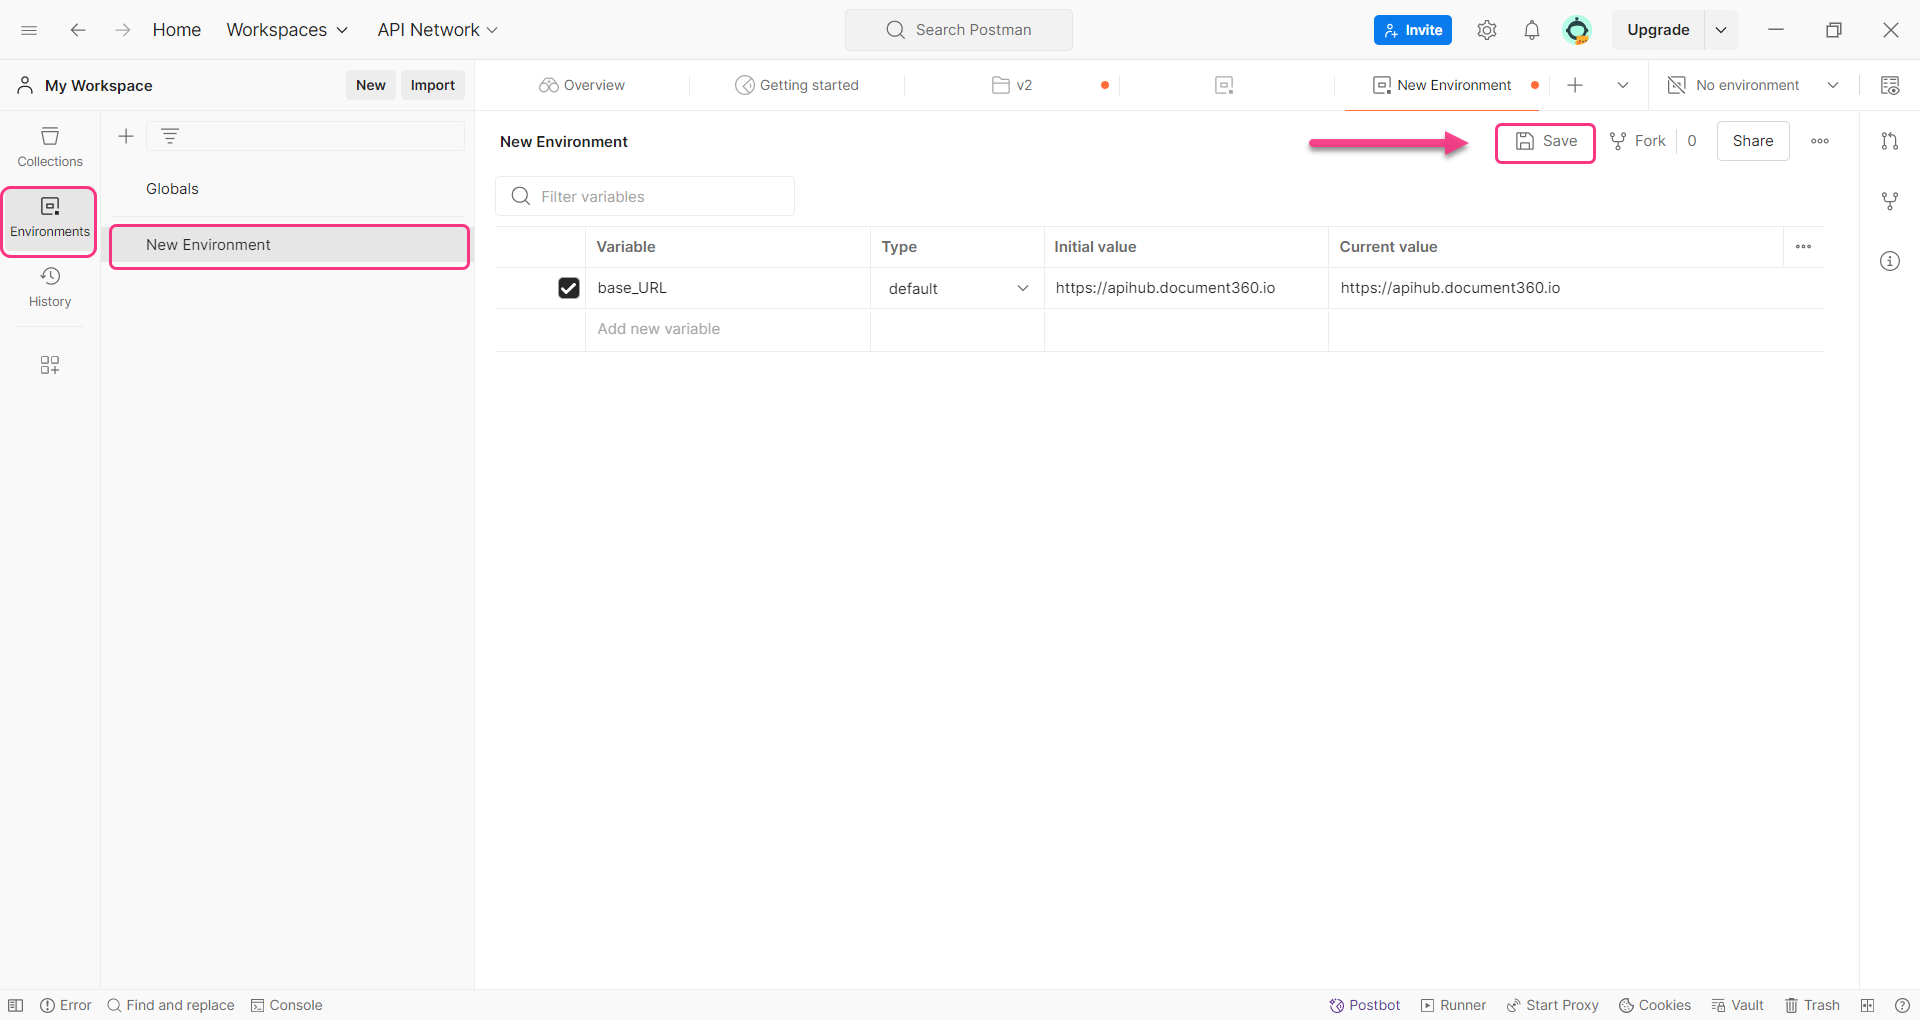Open environment quick look icon
The image size is (1920, 1020).
[1890, 85]
